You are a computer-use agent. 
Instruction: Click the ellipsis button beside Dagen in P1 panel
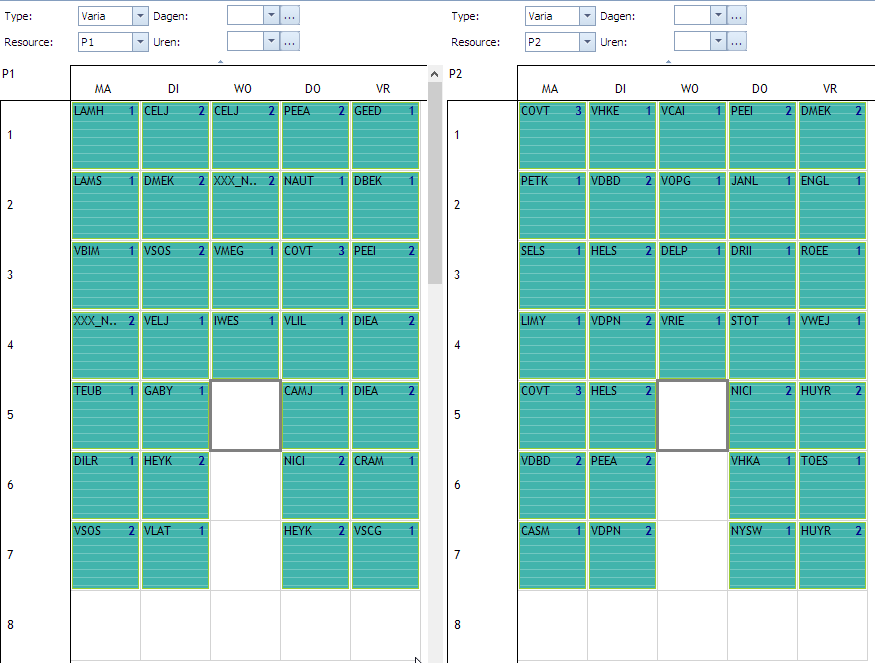pos(290,16)
